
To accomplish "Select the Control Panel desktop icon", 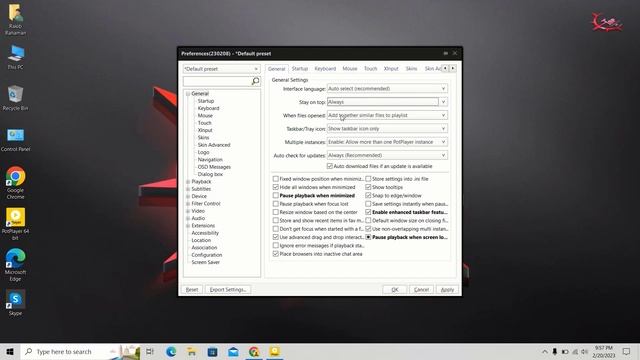I will pyautogui.click(x=16, y=140).
